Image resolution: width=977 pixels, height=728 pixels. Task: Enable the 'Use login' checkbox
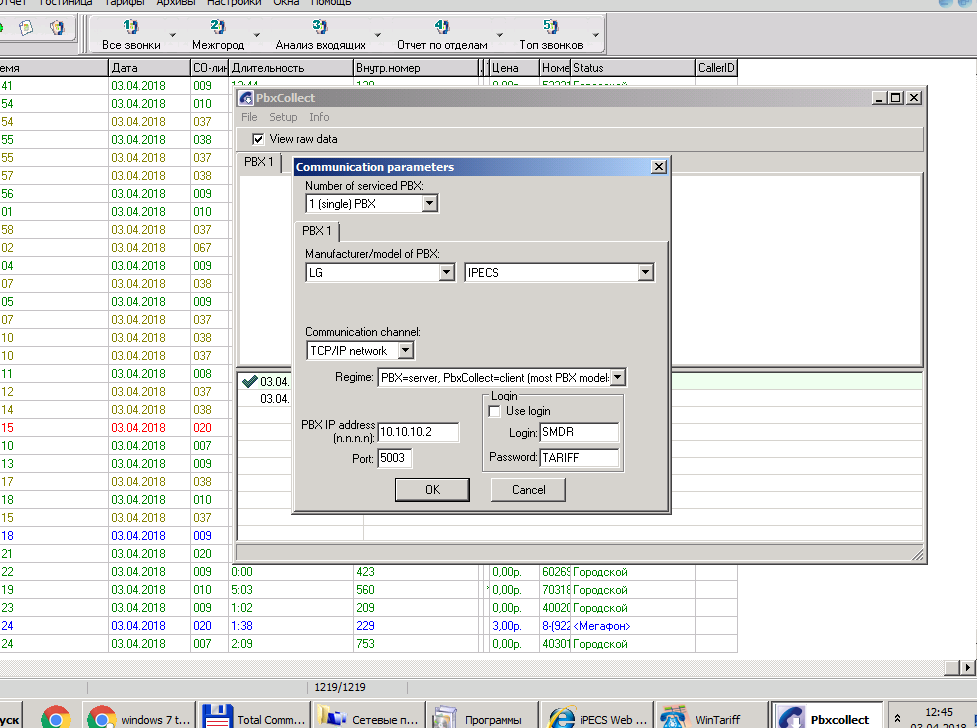(493, 411)
